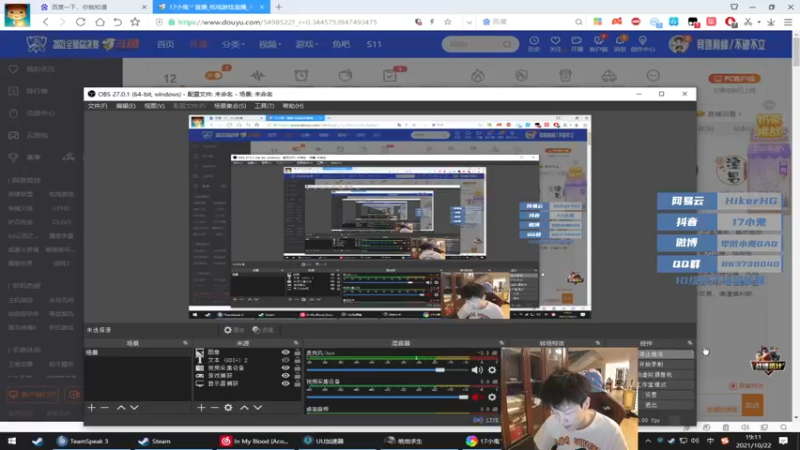Open Douyu S11 nav link
The height and width of the screenshot is (450, 800).
coord(374,44)
